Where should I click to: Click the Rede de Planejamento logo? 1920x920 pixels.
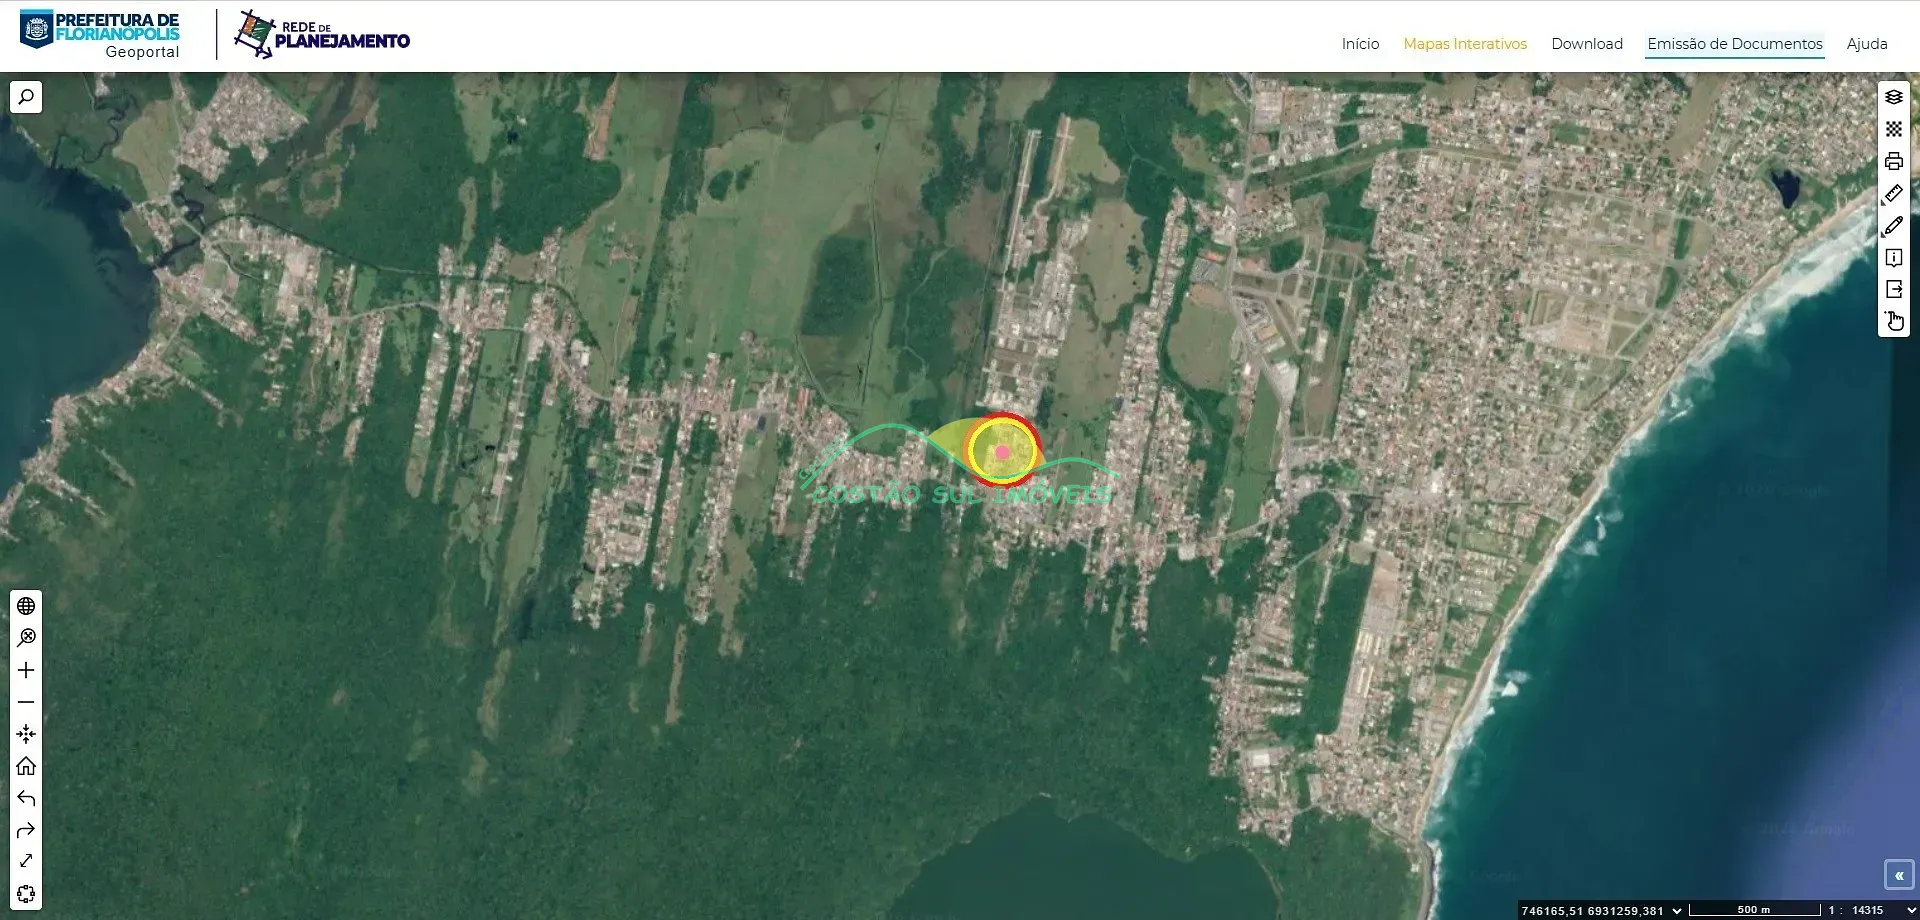coord(322,34)
